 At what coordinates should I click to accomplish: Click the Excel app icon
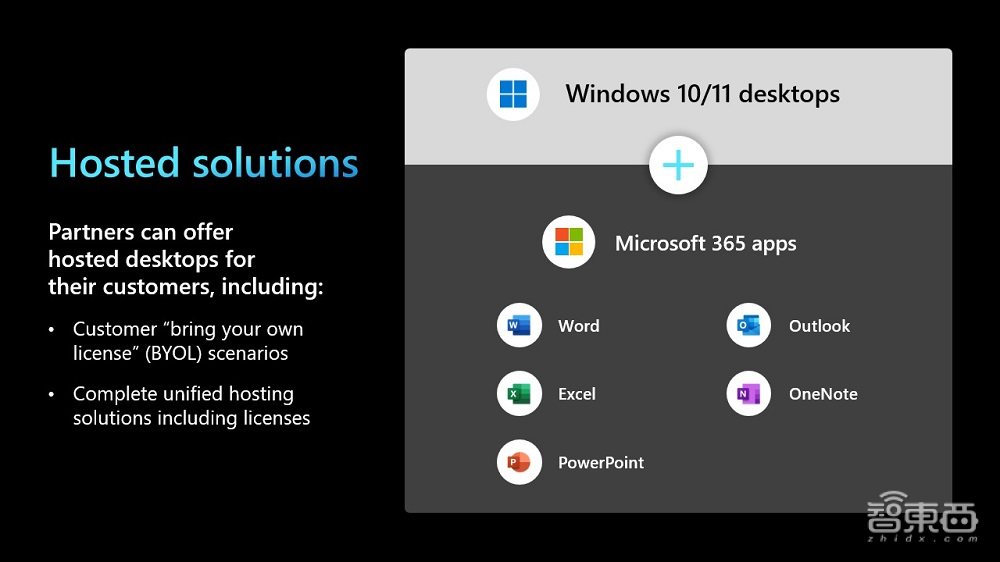pos(519,394)
